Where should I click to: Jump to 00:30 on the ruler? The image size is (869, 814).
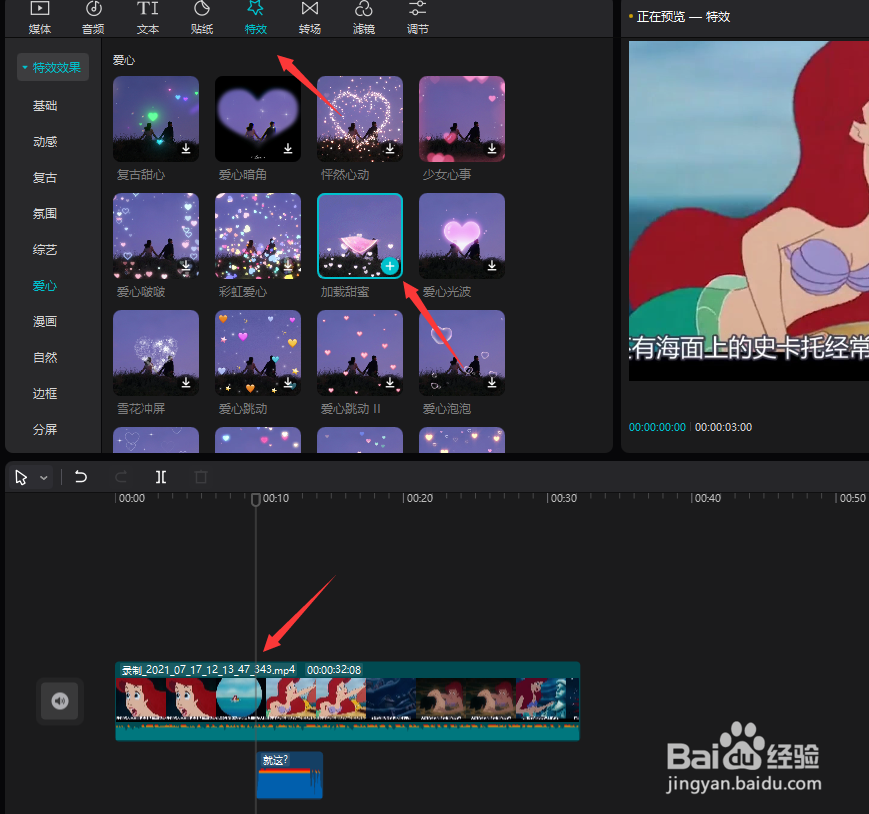[x=564, y=498]
